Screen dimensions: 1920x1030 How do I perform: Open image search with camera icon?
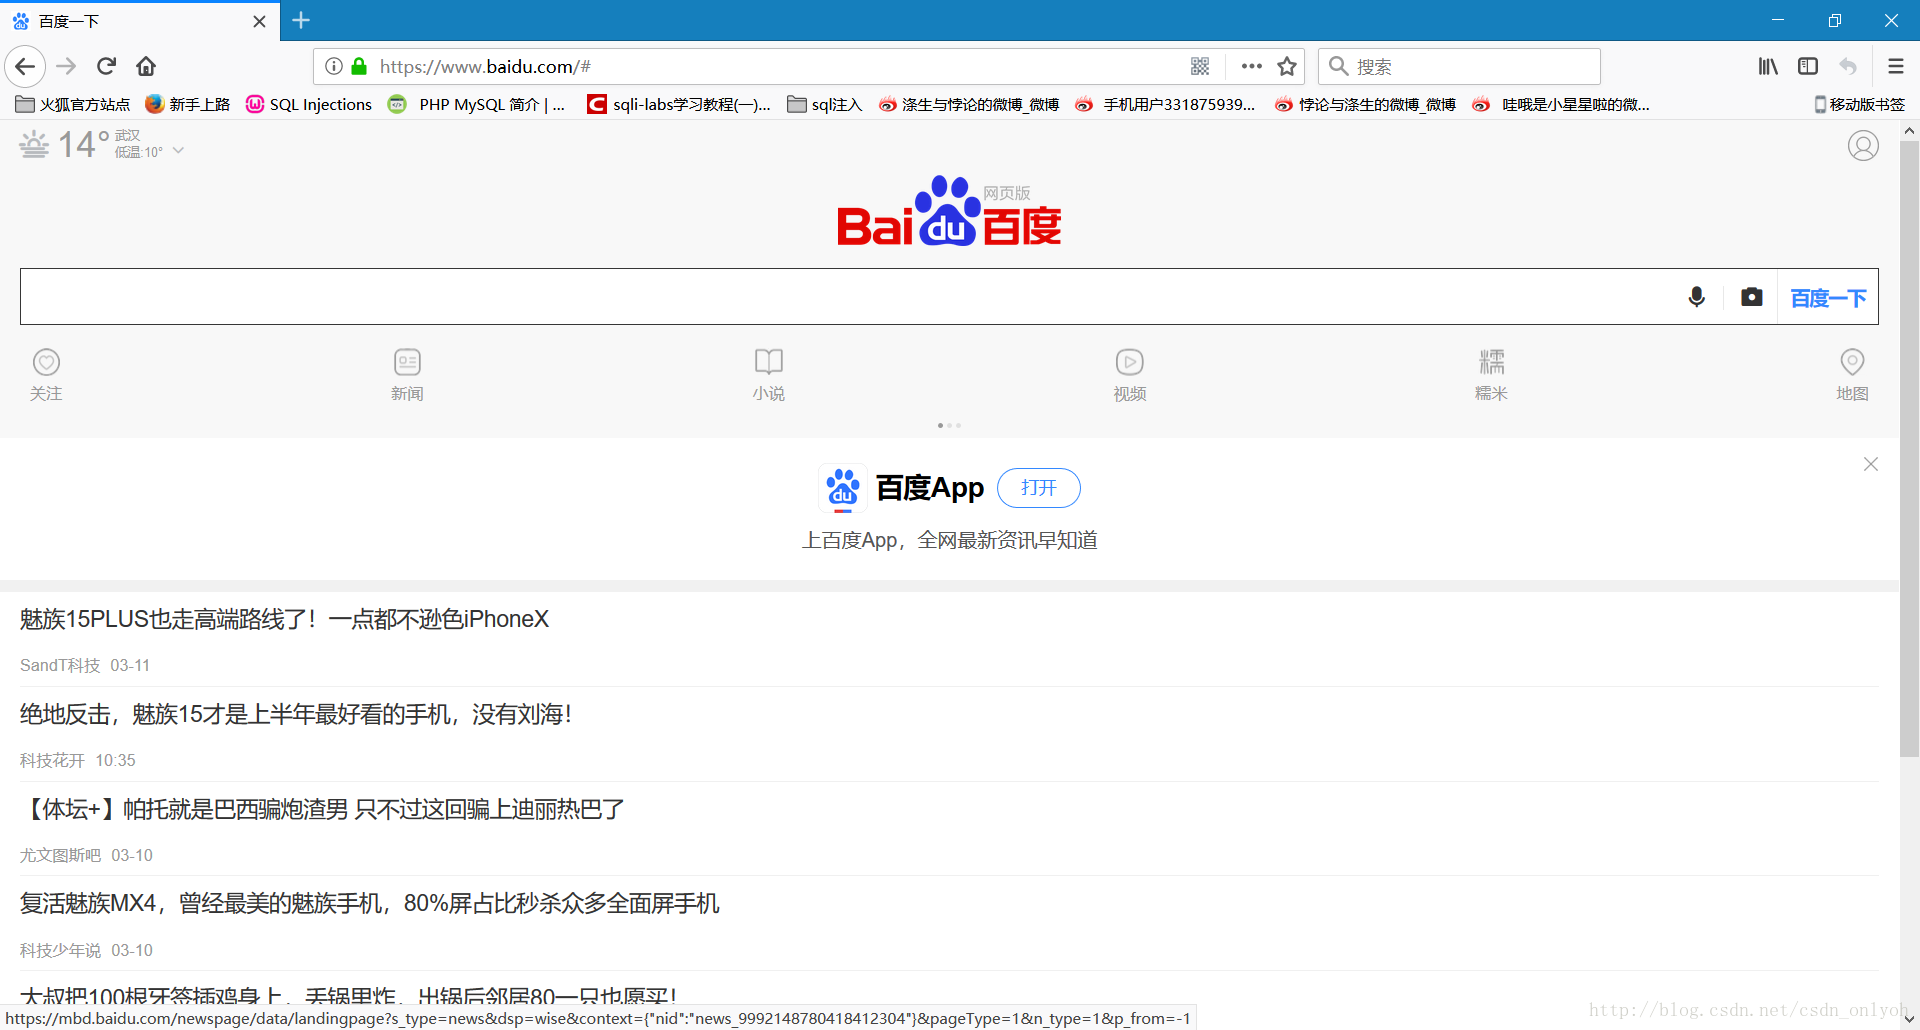pos(1751,297)
